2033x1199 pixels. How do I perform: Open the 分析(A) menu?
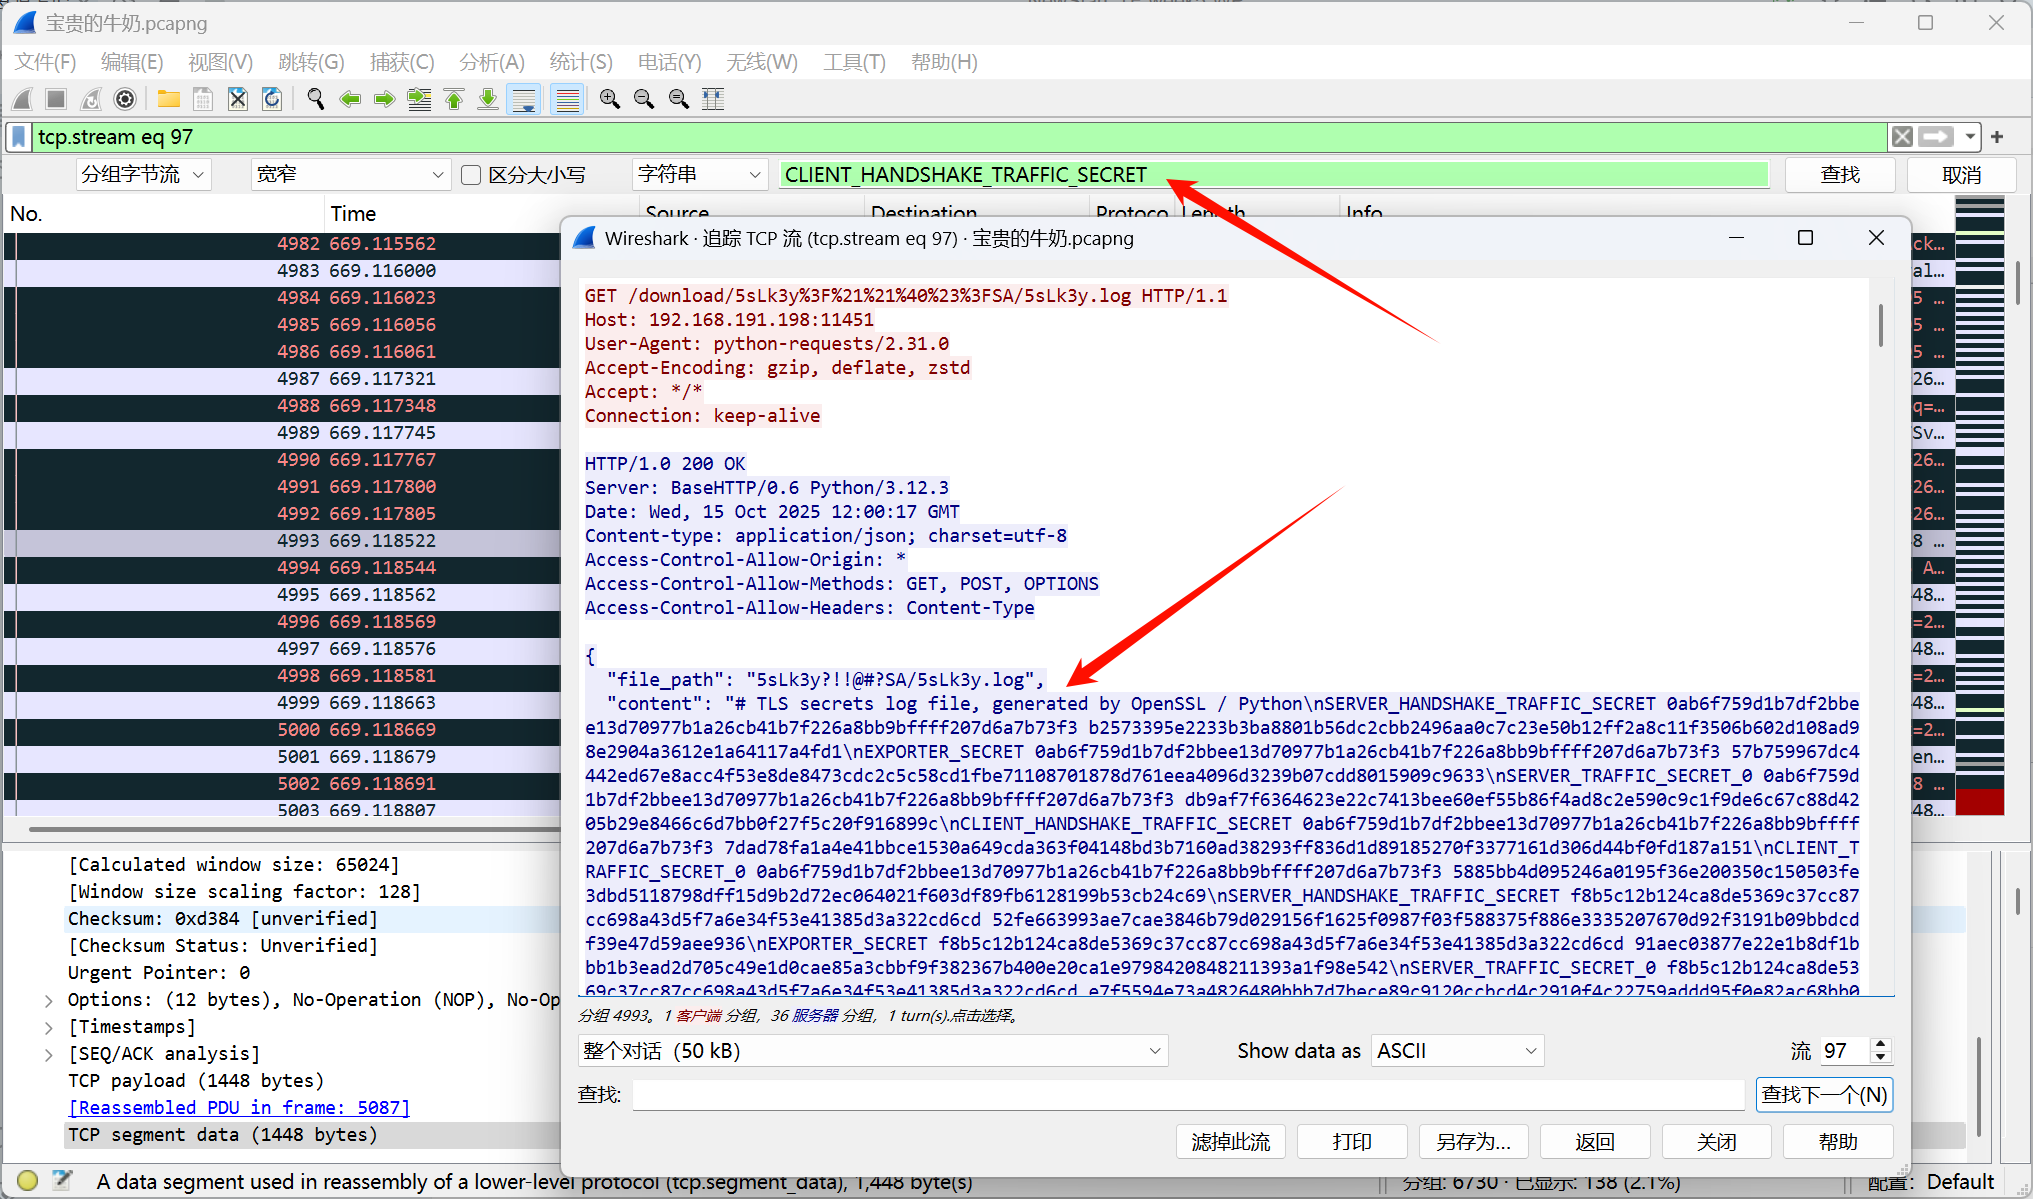pos(491,62)
